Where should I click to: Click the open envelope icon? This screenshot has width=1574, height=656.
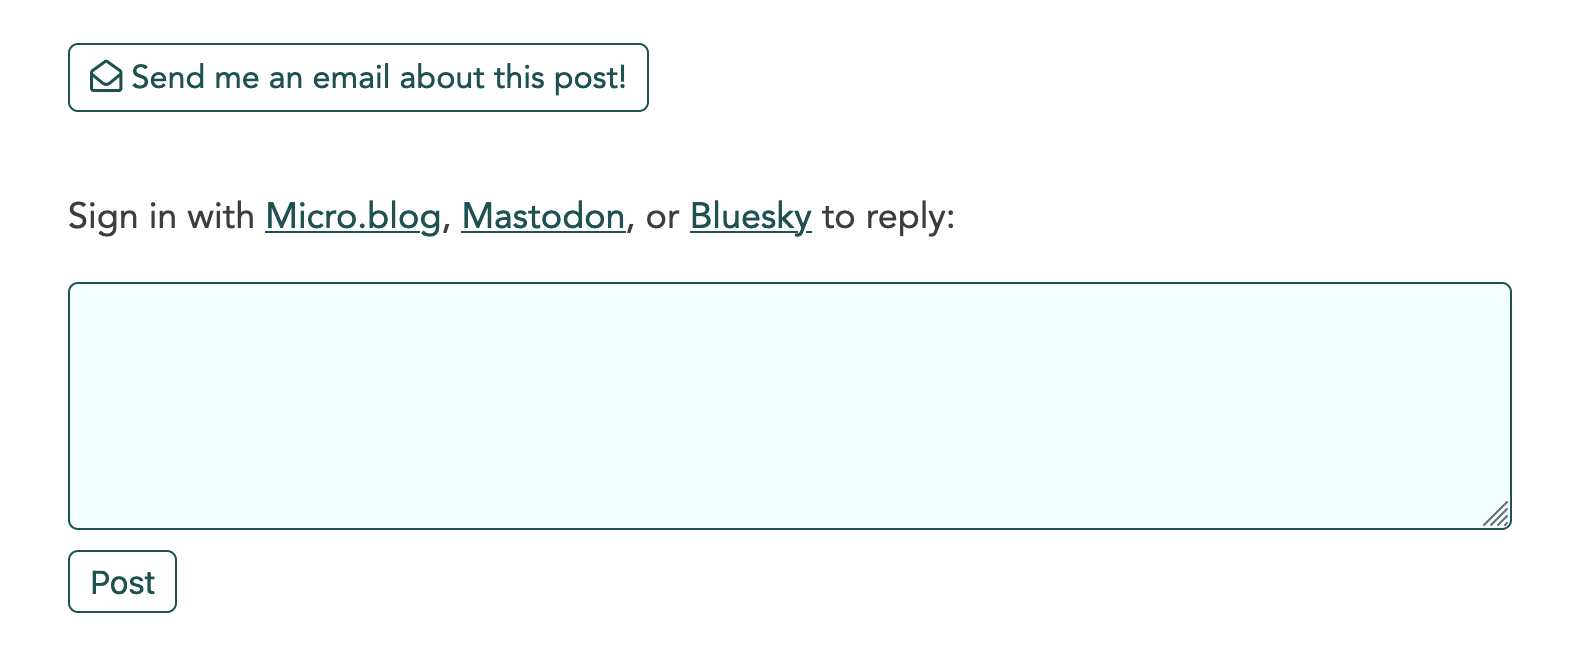[106, 77]
